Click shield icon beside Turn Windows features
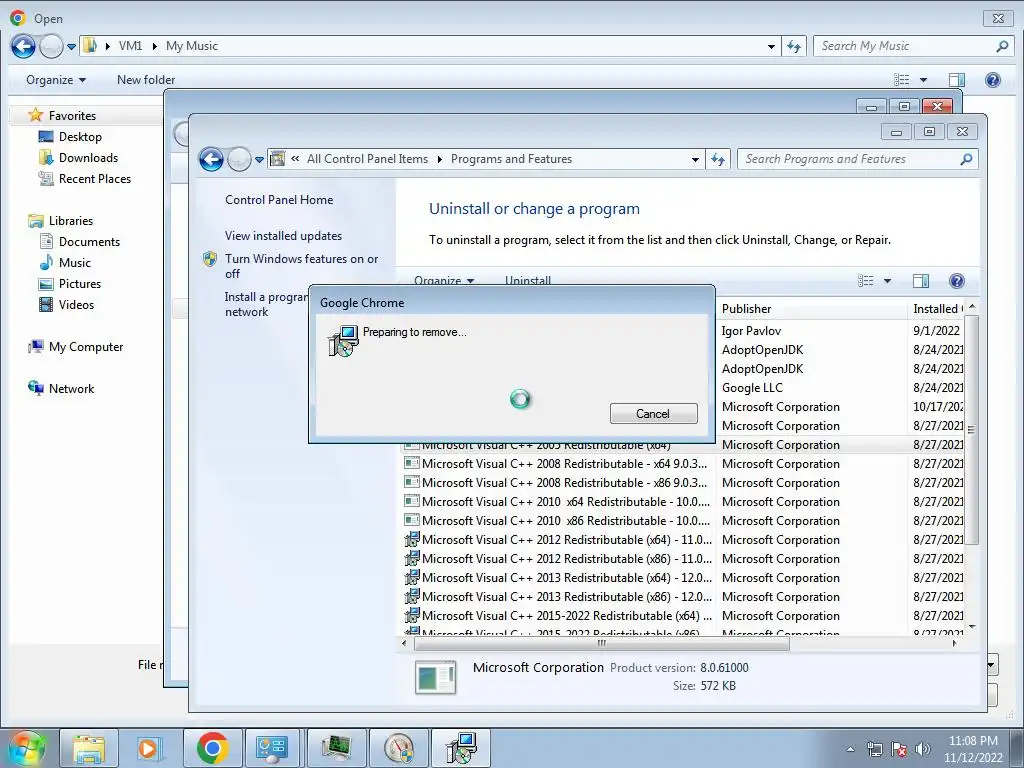 pos(210,259)
